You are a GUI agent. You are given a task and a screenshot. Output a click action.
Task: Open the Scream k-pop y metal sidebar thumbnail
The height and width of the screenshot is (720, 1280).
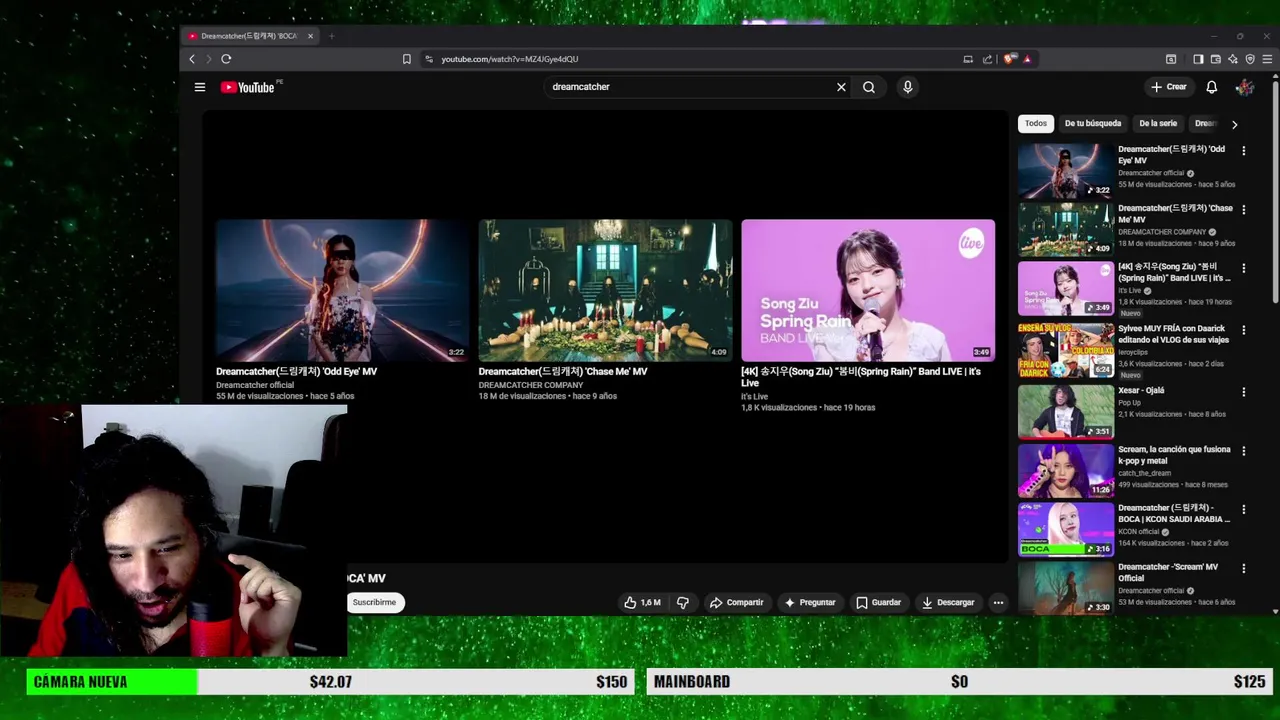[1066, 470]
